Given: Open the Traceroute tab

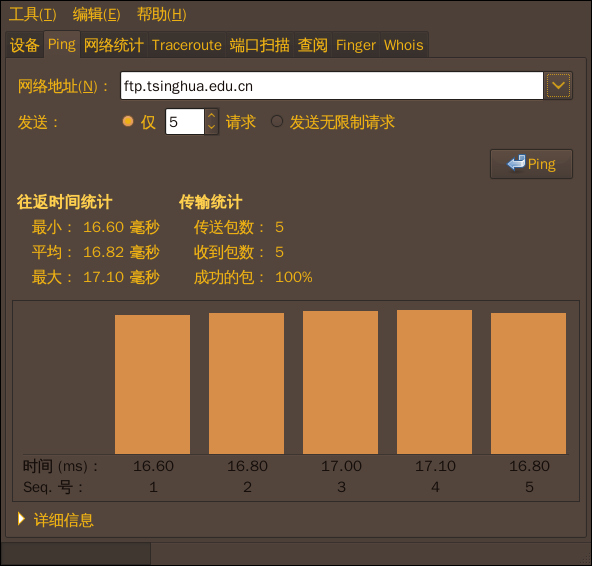Looking at the screenshot, I should 187,45.
